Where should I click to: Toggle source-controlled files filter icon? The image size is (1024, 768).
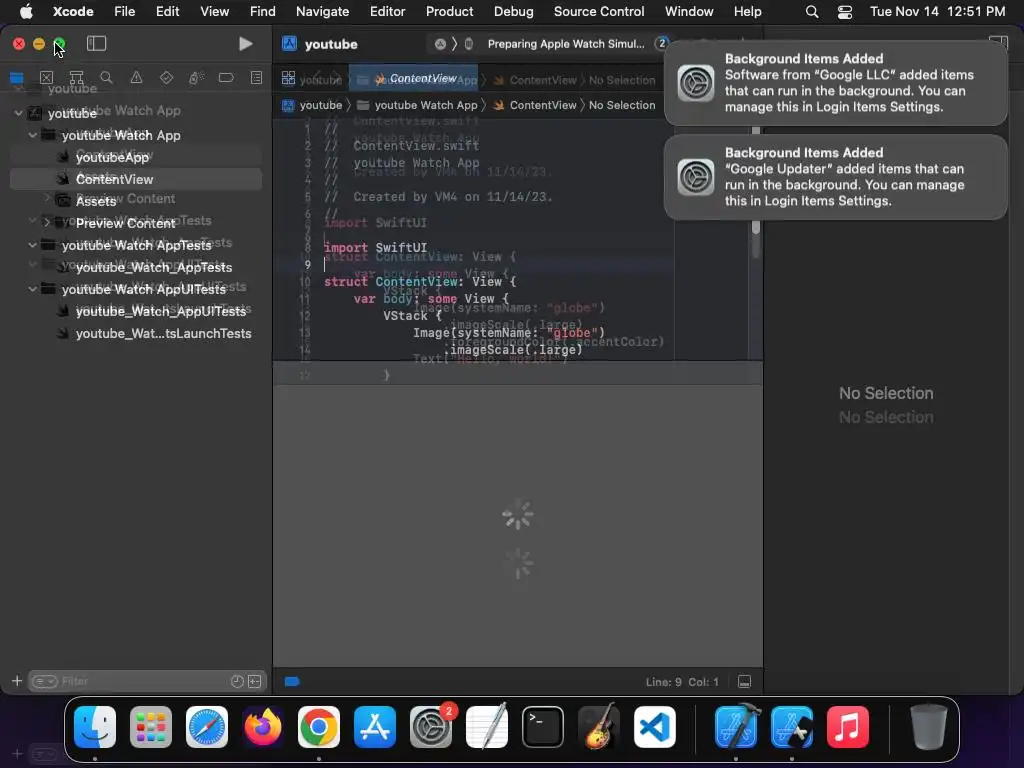255,681
